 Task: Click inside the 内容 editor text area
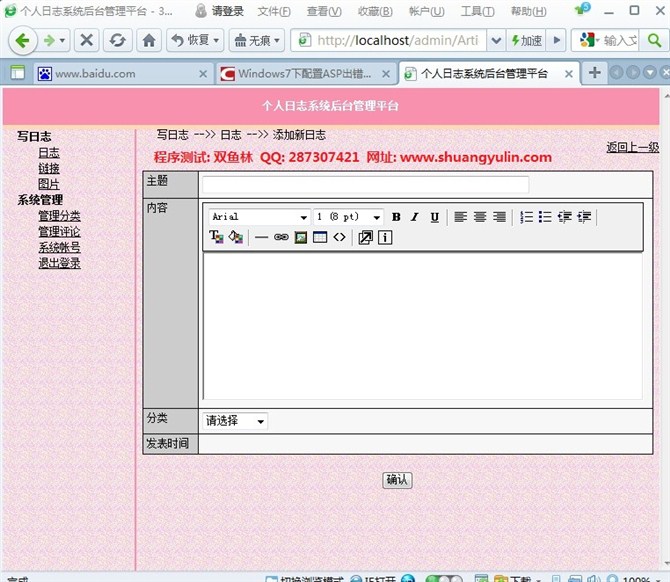click(x=423, y=326)
